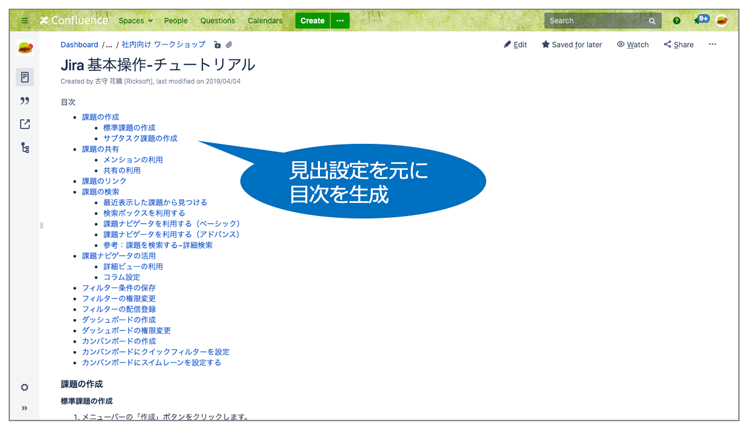Open the page tree icon in sidebar
This screenshot has width=750, height=428.
[x=25, y=148]
